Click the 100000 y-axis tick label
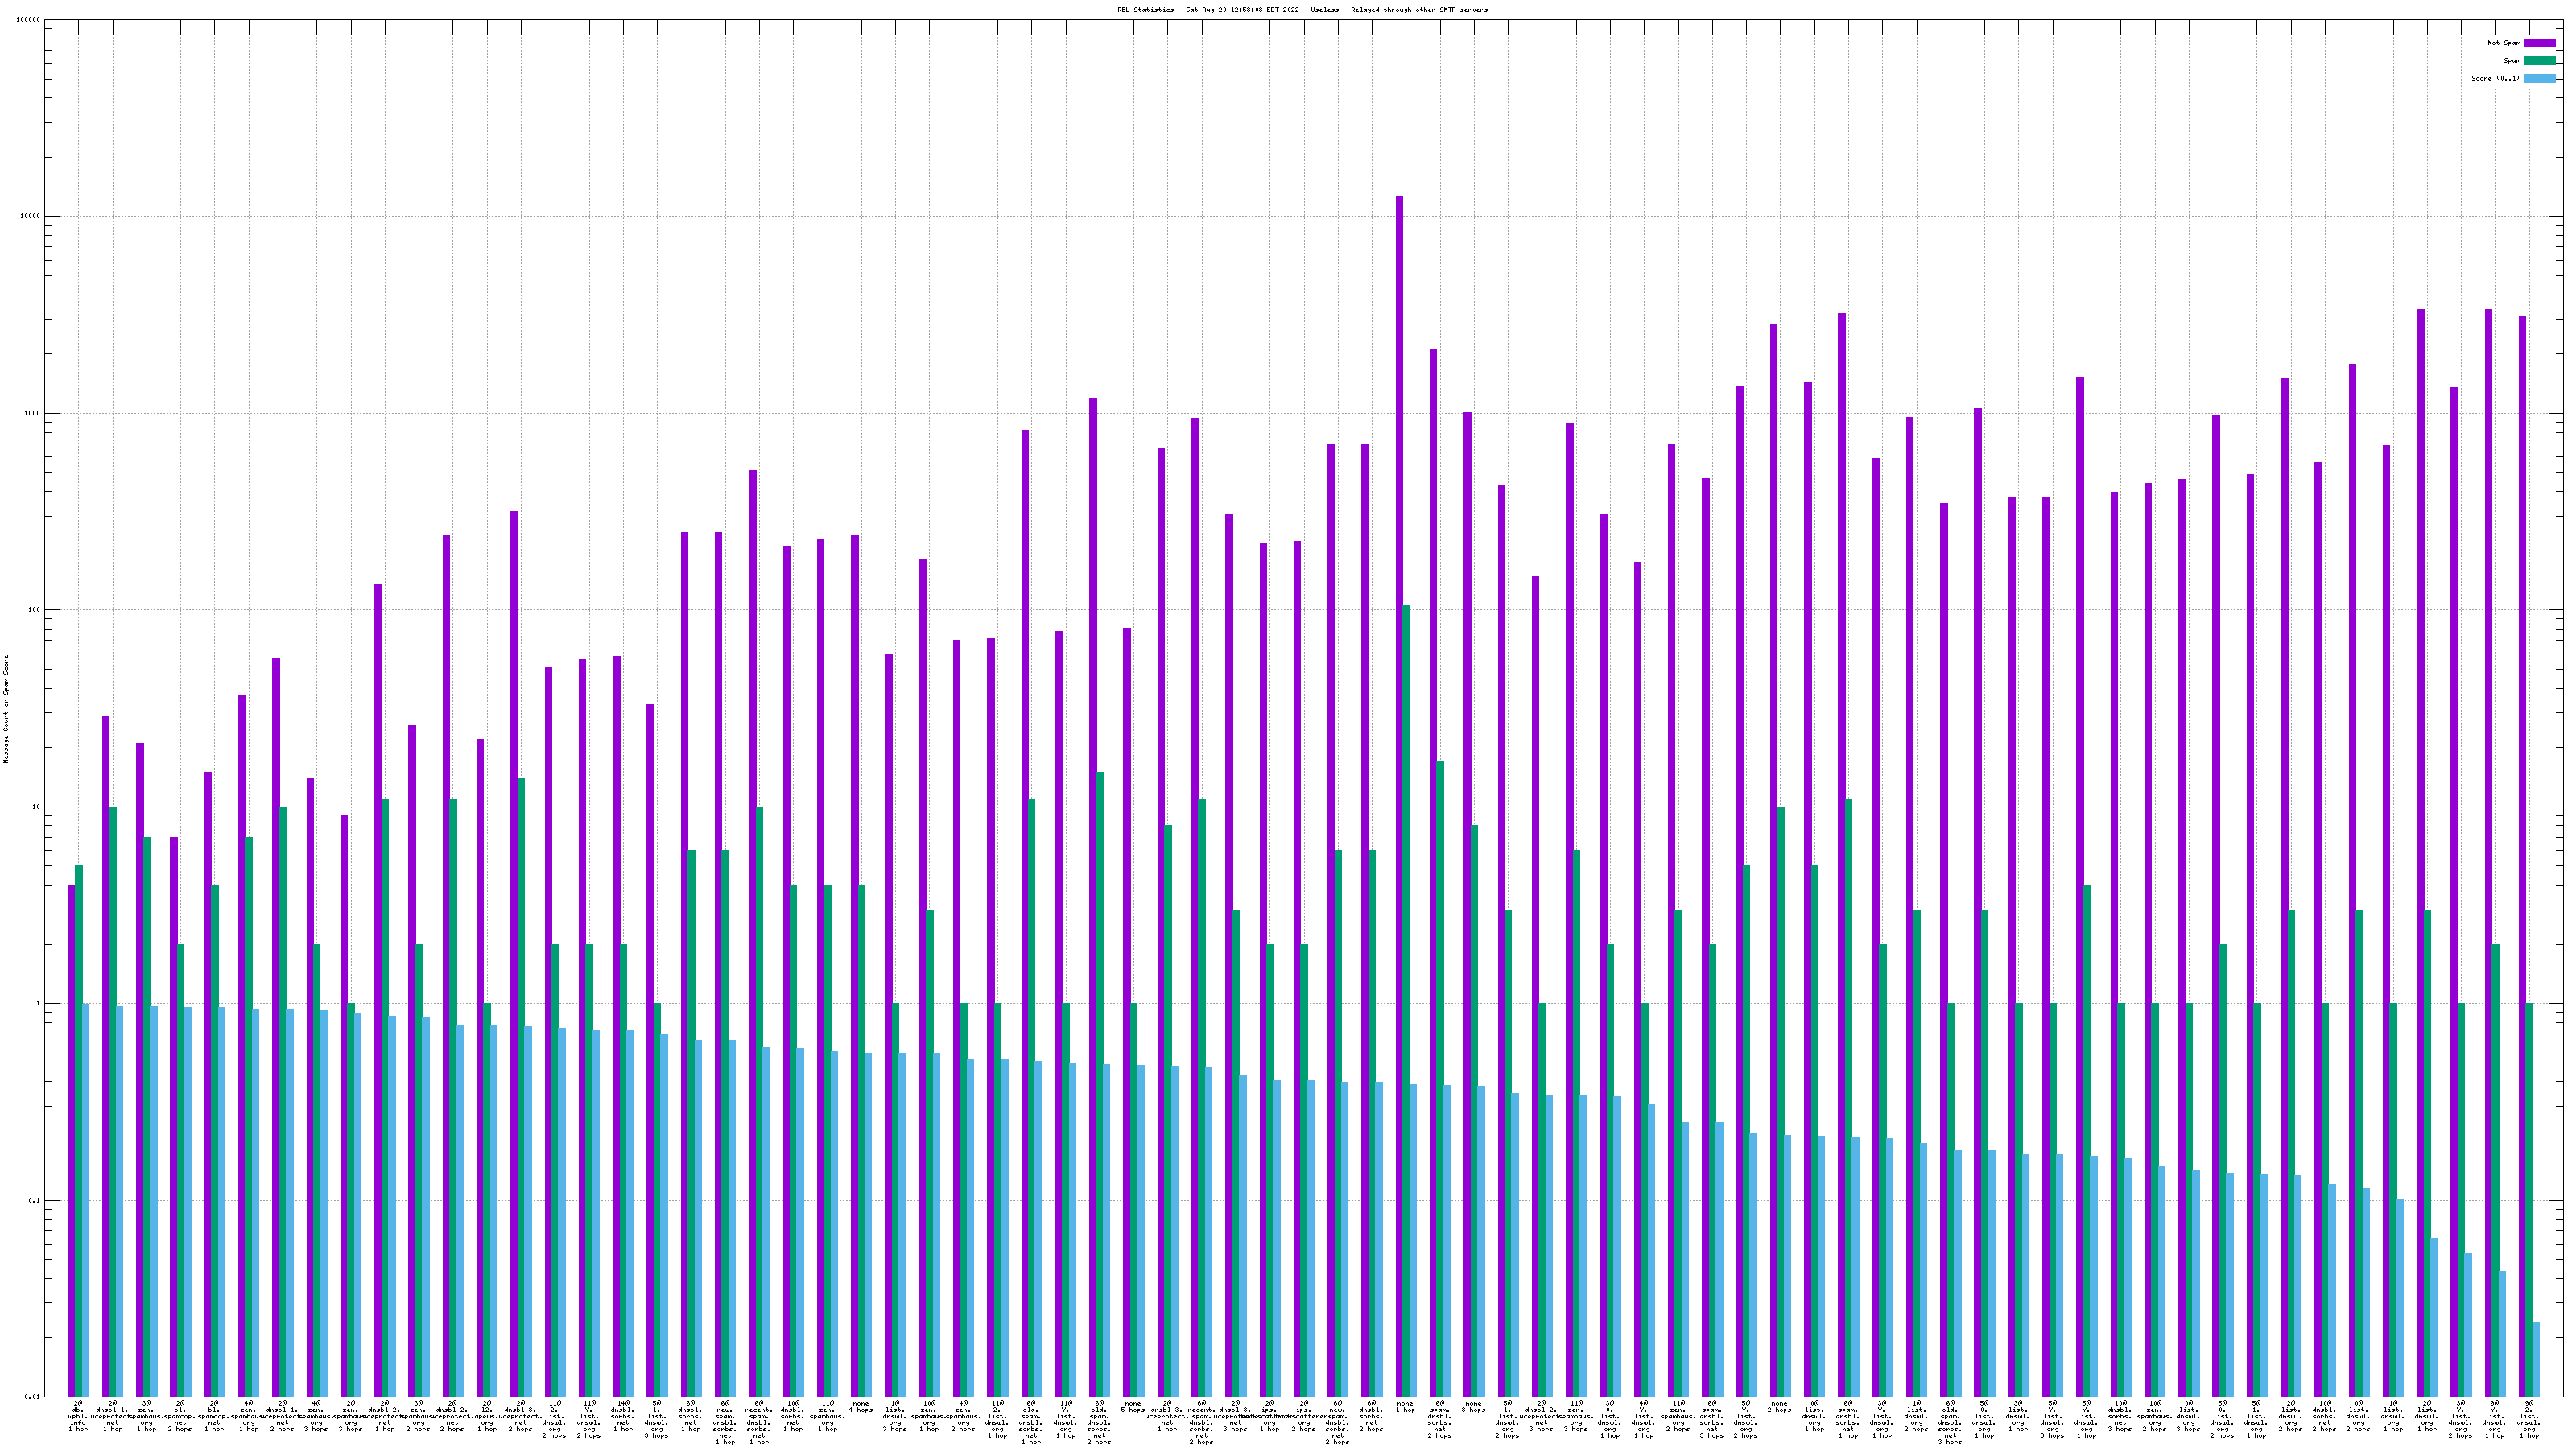The height and width of the screenshot is (1449, 2576). pos(29,20)
